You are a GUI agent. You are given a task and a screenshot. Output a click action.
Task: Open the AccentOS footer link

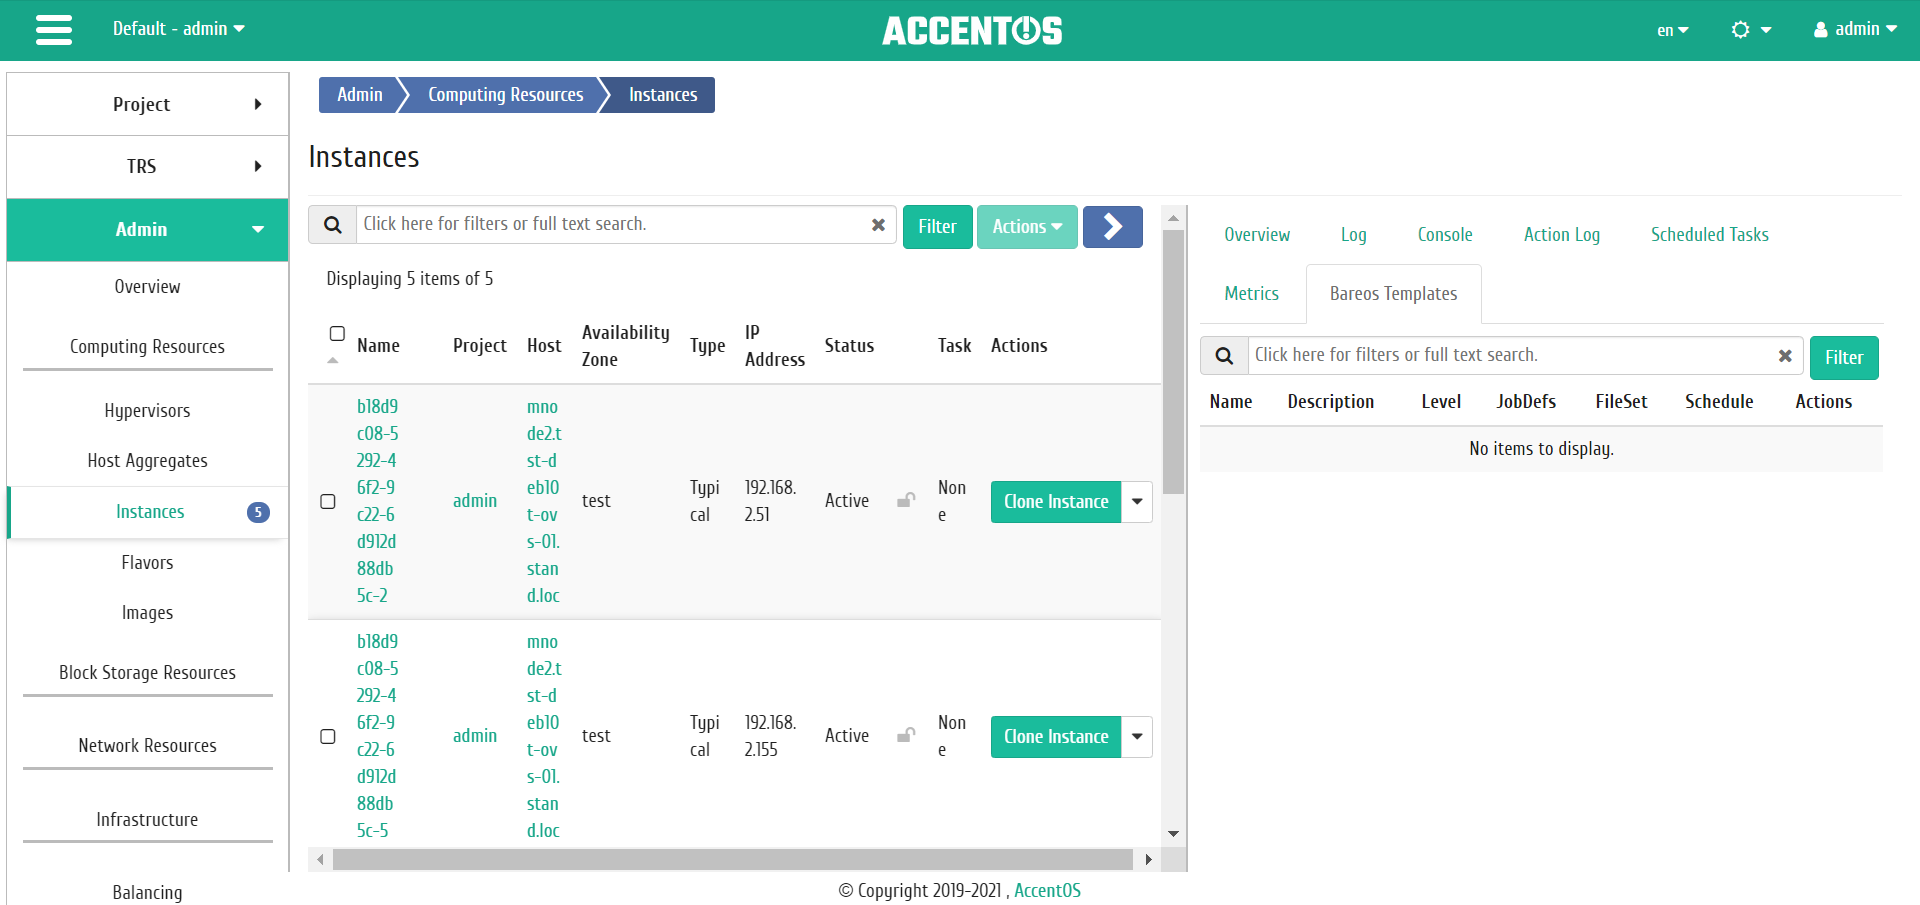coord(1047,891)
